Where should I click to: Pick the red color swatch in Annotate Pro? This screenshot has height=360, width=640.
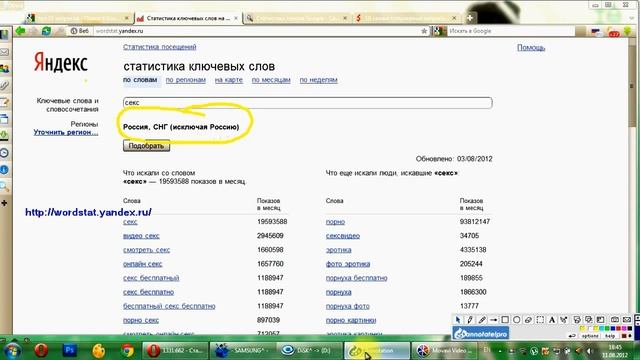tap(618, 328)
